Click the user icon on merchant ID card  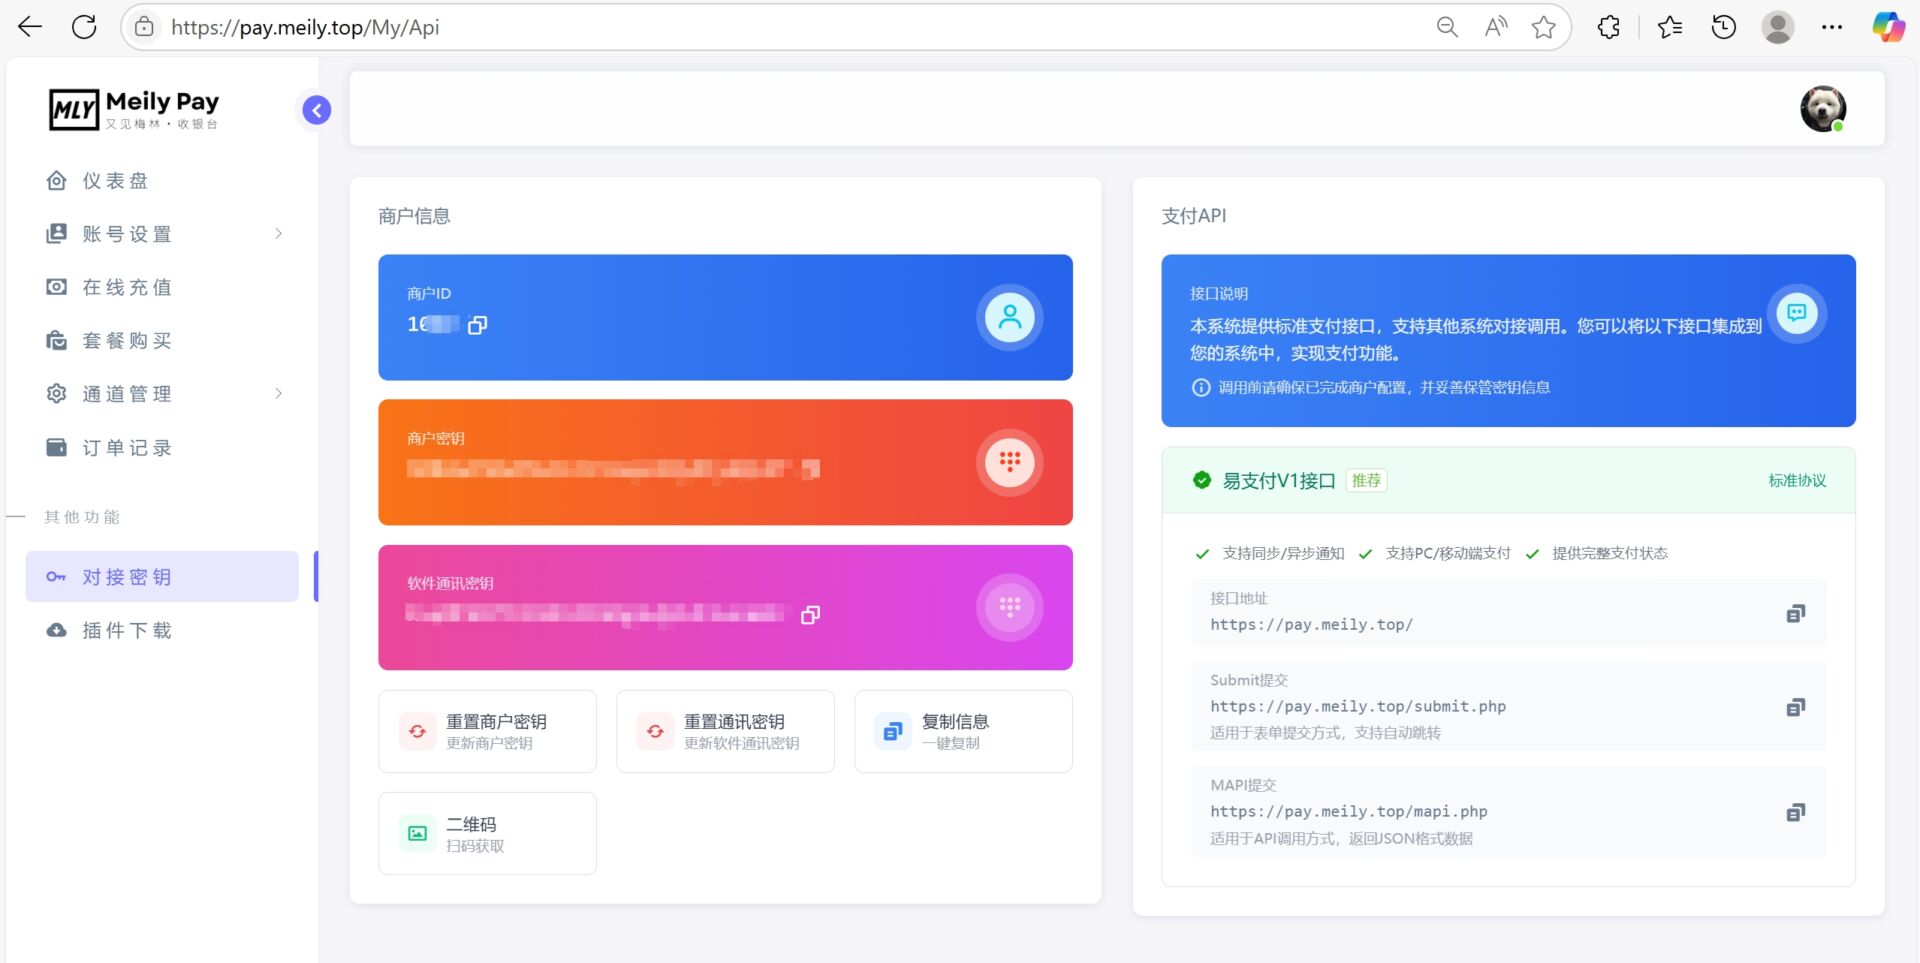click(1009, 317)
